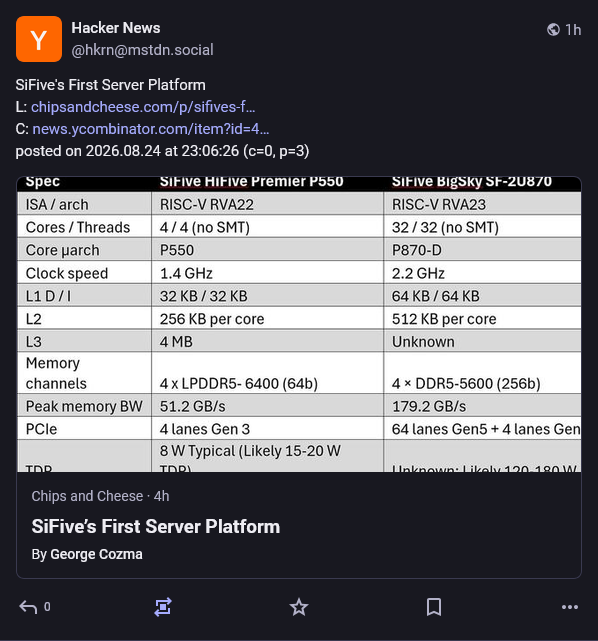
Task: Boost this Hacker News post
Action: 163,607
